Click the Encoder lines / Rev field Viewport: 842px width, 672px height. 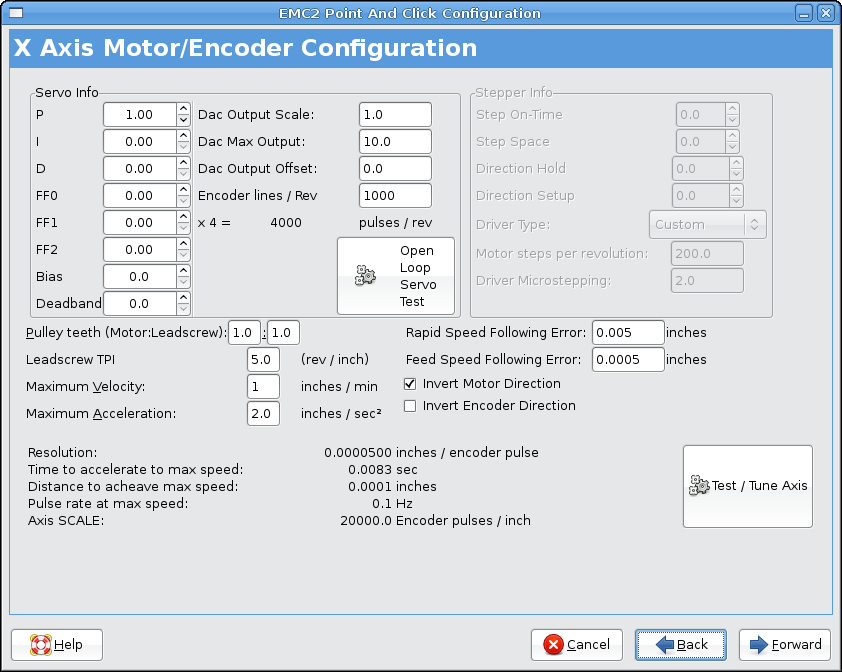[x=395, y=196]
